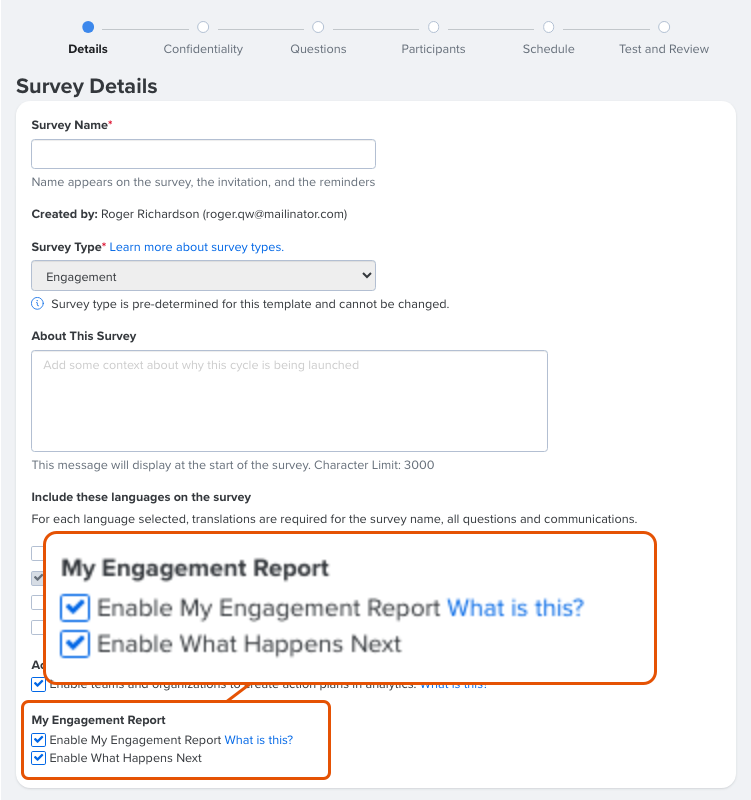Click the Participants step circle
Viewport: 751px width, 800px height.
click(x=433, y=27)
